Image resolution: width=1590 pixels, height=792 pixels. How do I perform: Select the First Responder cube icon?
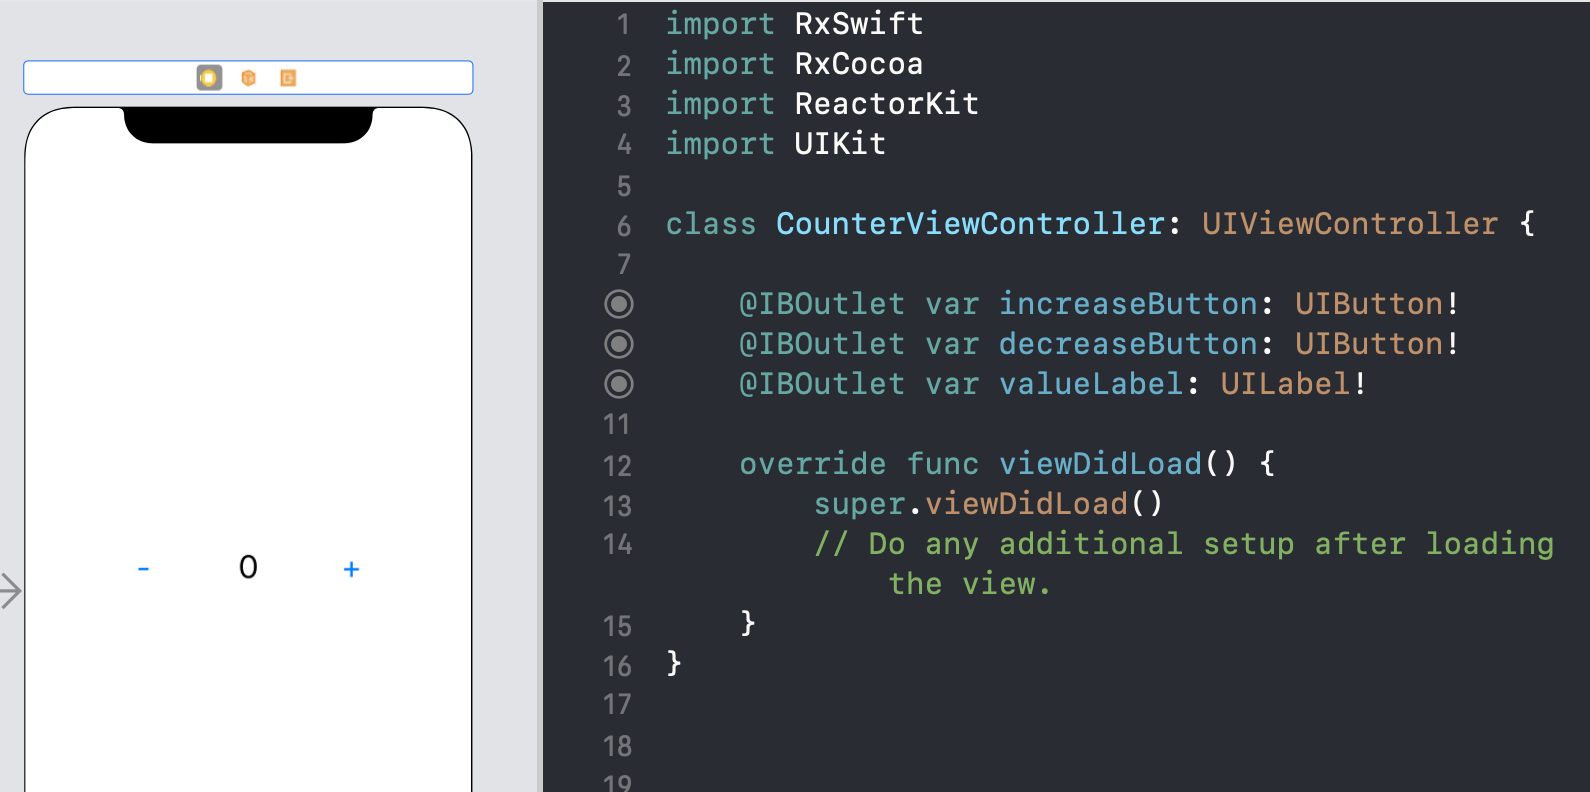coord(249,78)
